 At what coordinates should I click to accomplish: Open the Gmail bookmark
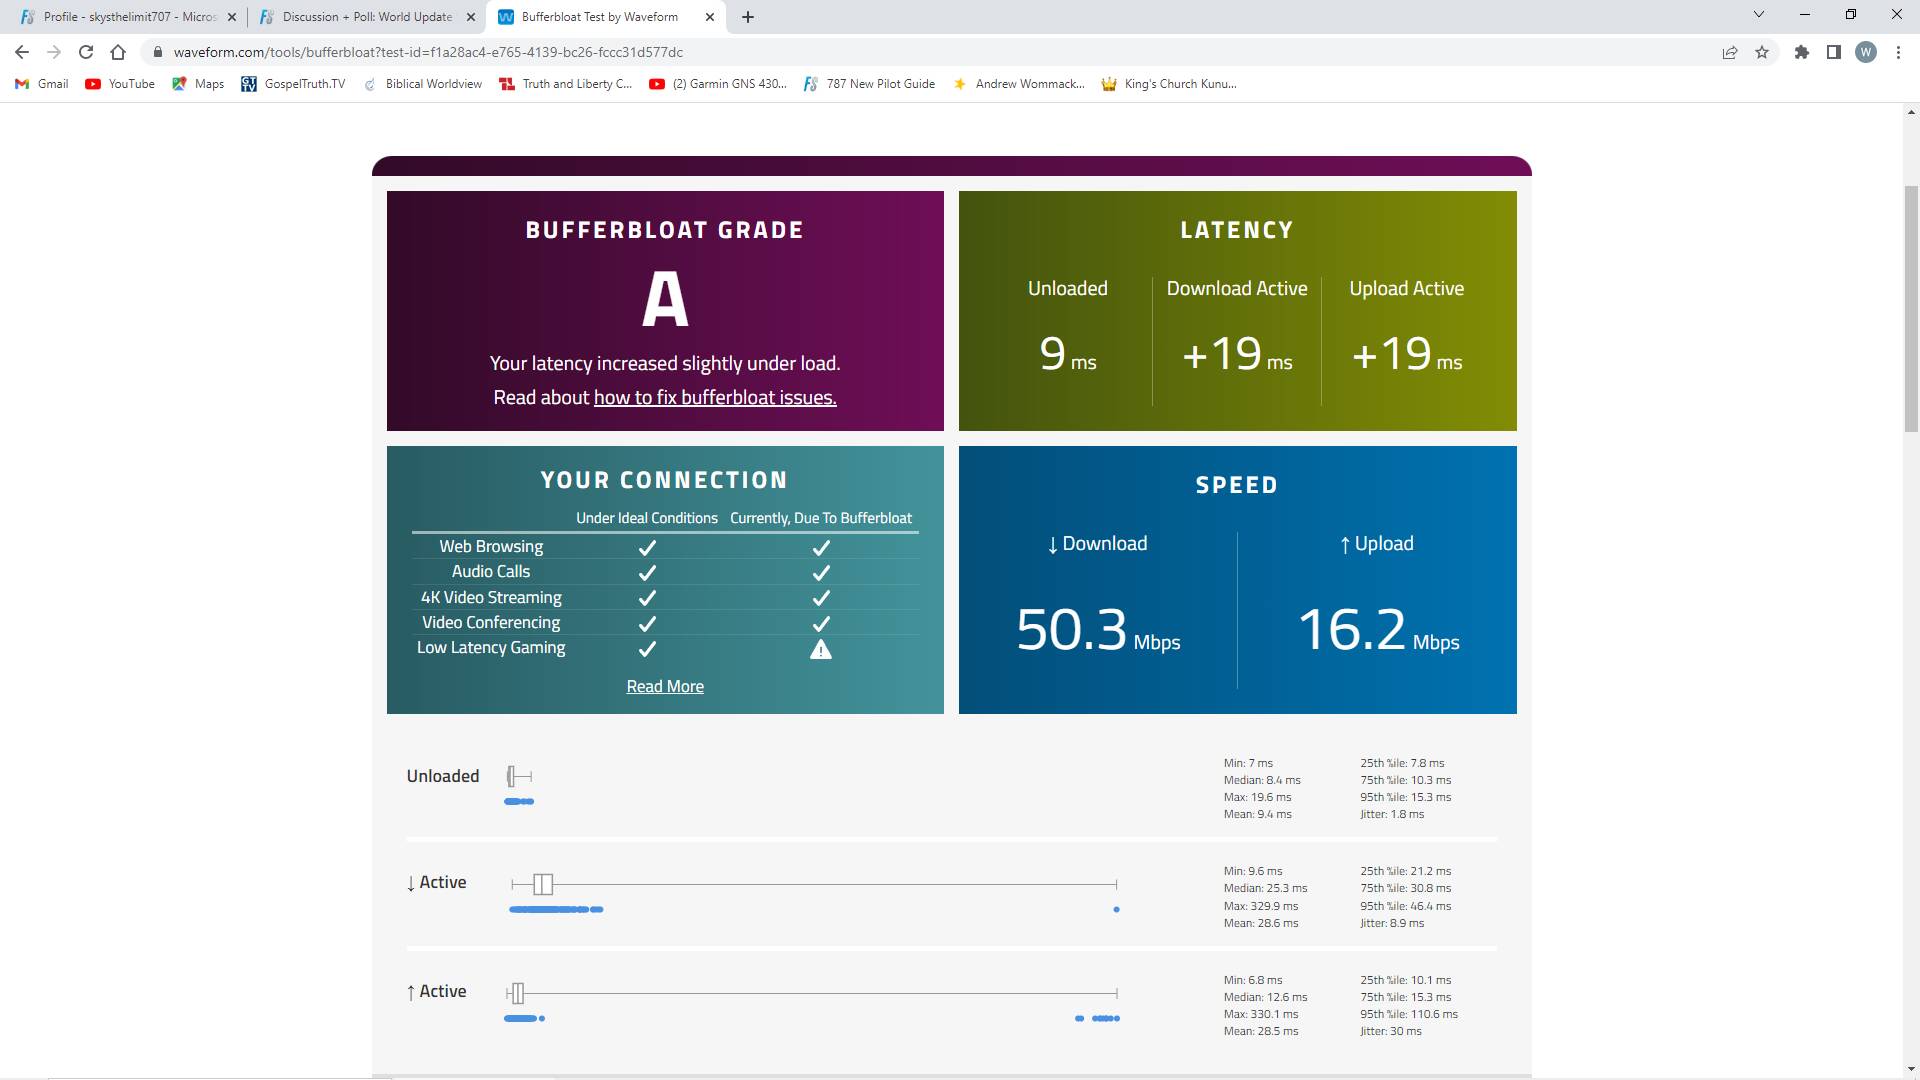(x=42, y=84)
